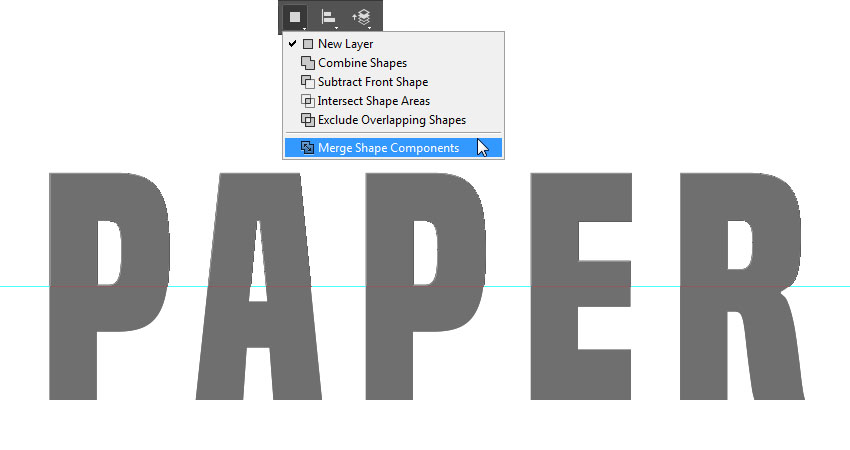Click the Subtract Front Shape icon
The image size is (850, 450).
pos(307,82)
